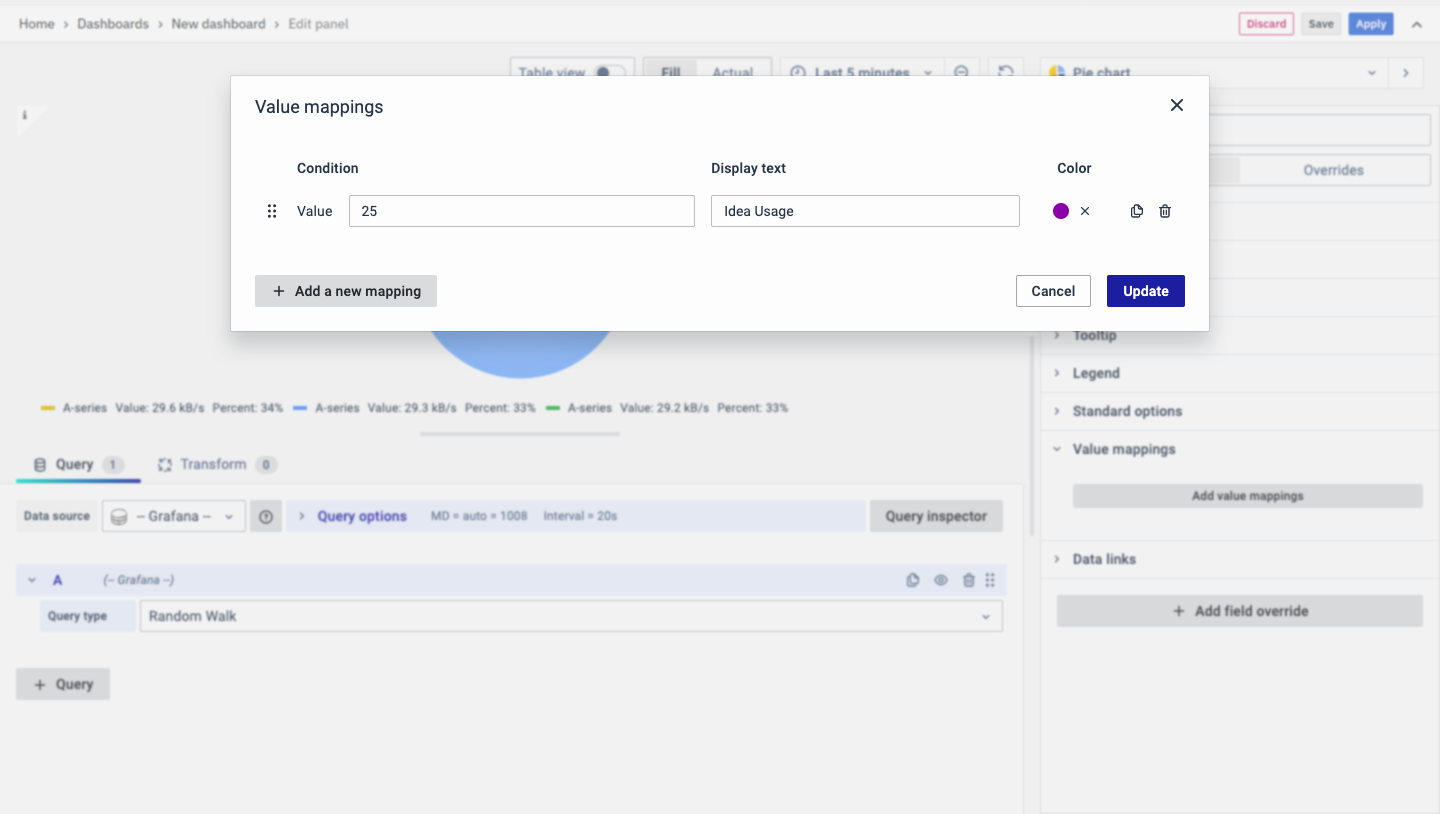This screenshot has height=814, width=1440.
Task: Open the purple color swatch picker
Action: point(1061,211)
